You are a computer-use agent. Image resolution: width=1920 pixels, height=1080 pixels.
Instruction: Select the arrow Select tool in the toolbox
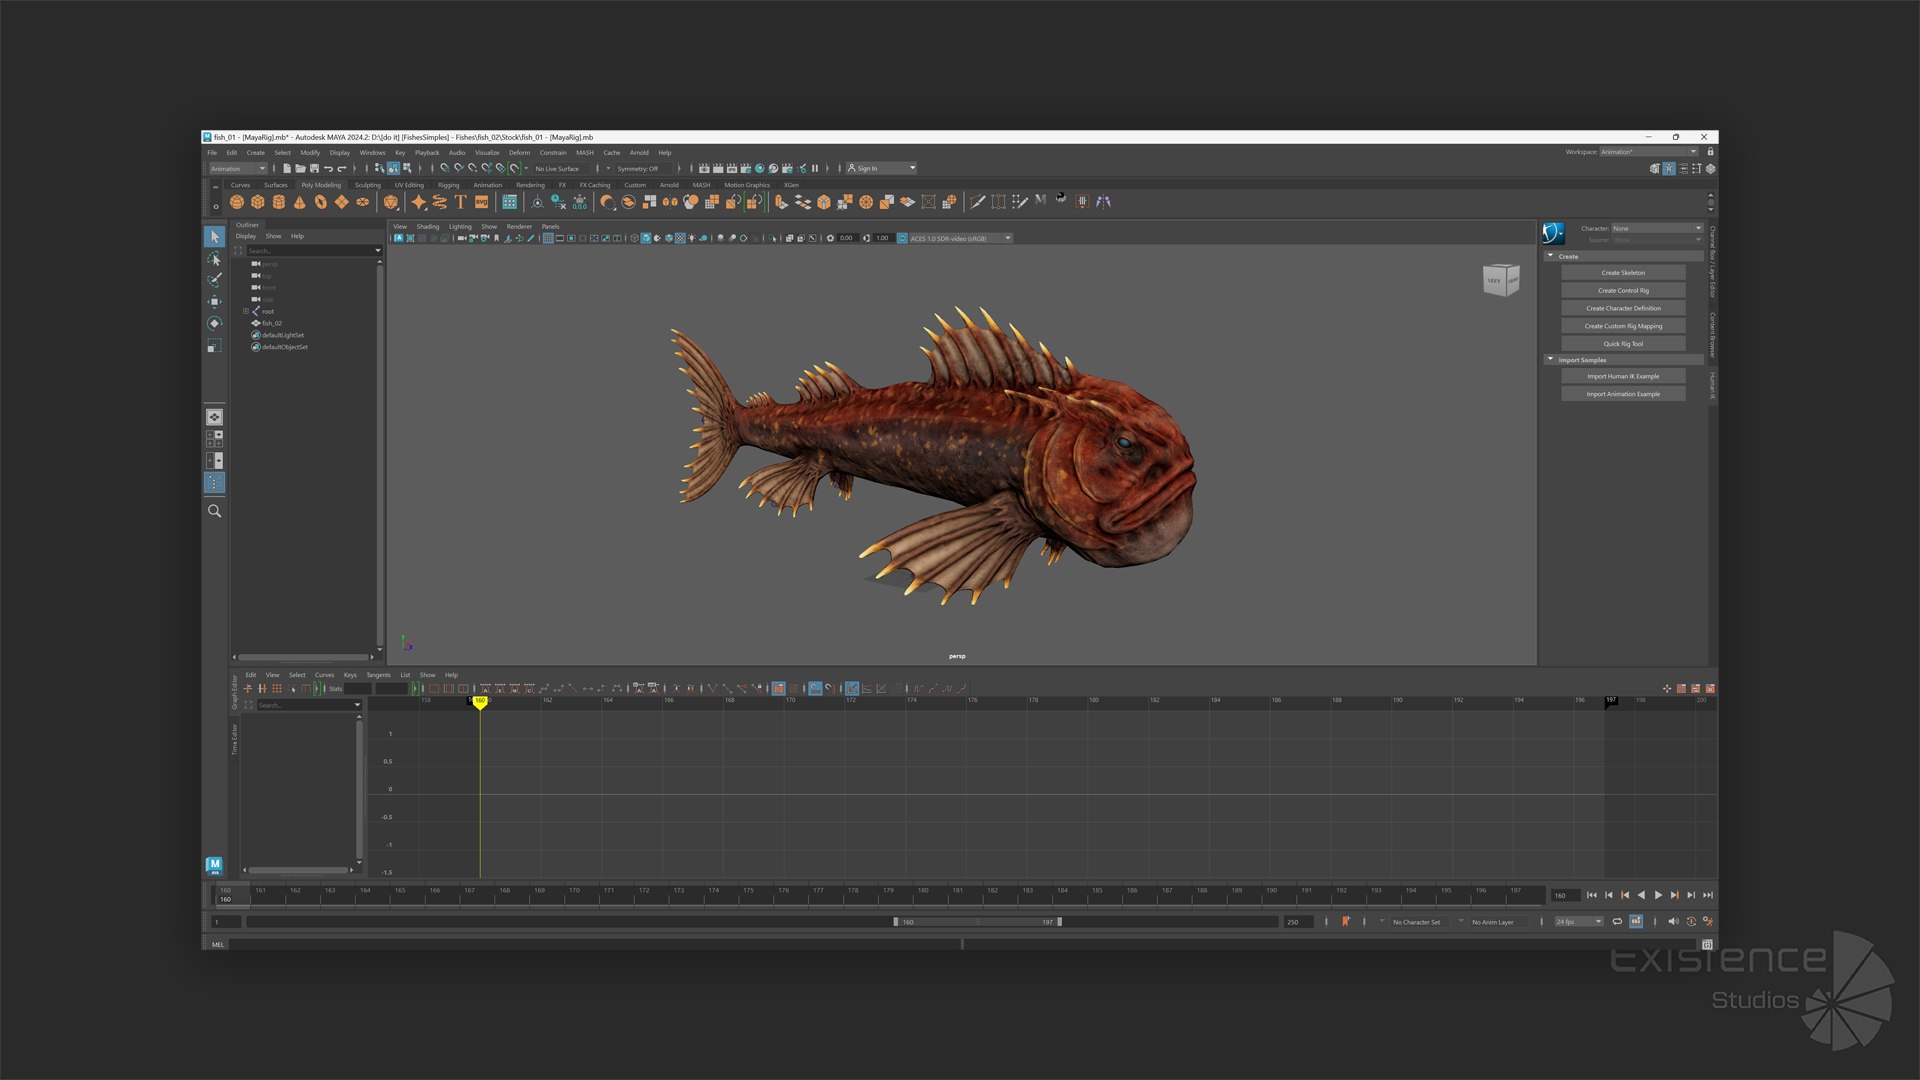click(214, 236)
